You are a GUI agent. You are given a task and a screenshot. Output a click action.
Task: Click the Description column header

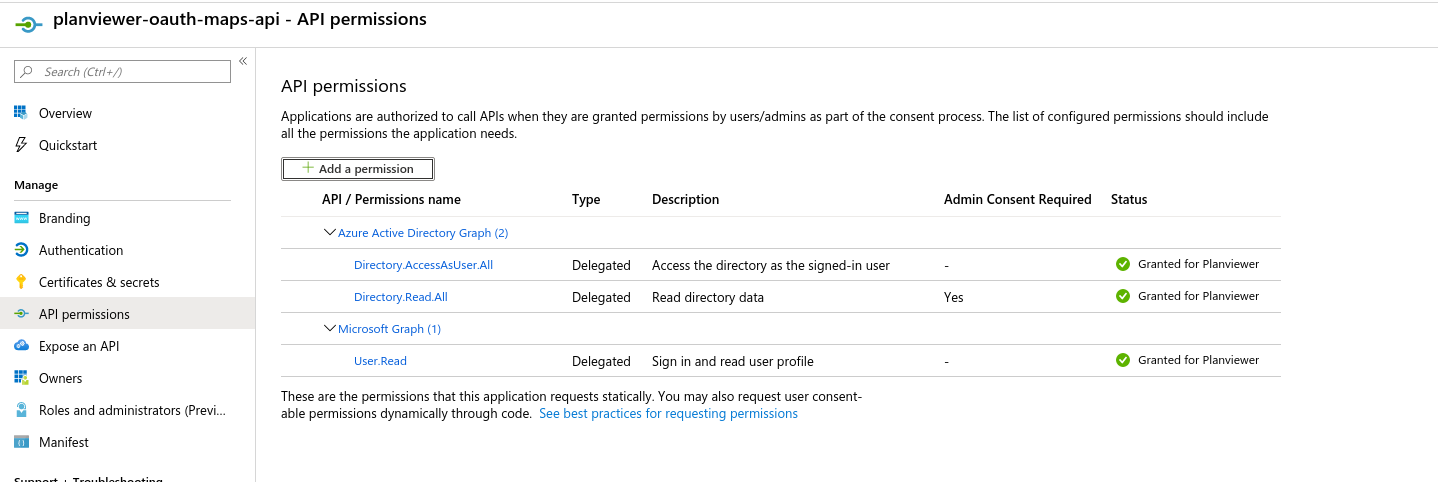pyautogui.click(x=685, y=199)
